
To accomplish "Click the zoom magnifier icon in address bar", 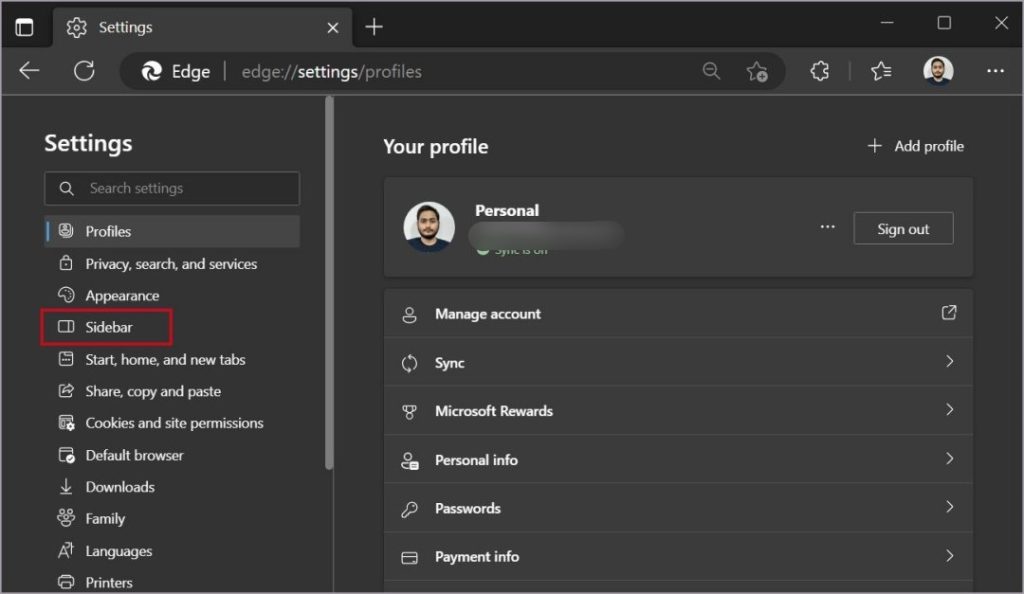I will tap(711, 70).
